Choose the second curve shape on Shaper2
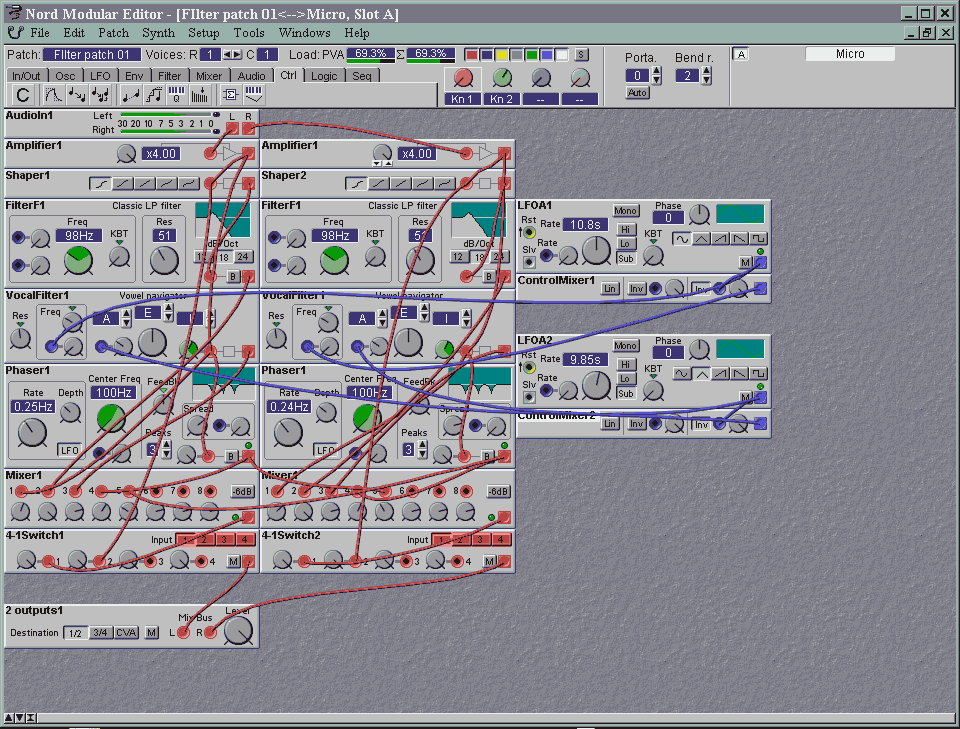 tap(378, 183)
